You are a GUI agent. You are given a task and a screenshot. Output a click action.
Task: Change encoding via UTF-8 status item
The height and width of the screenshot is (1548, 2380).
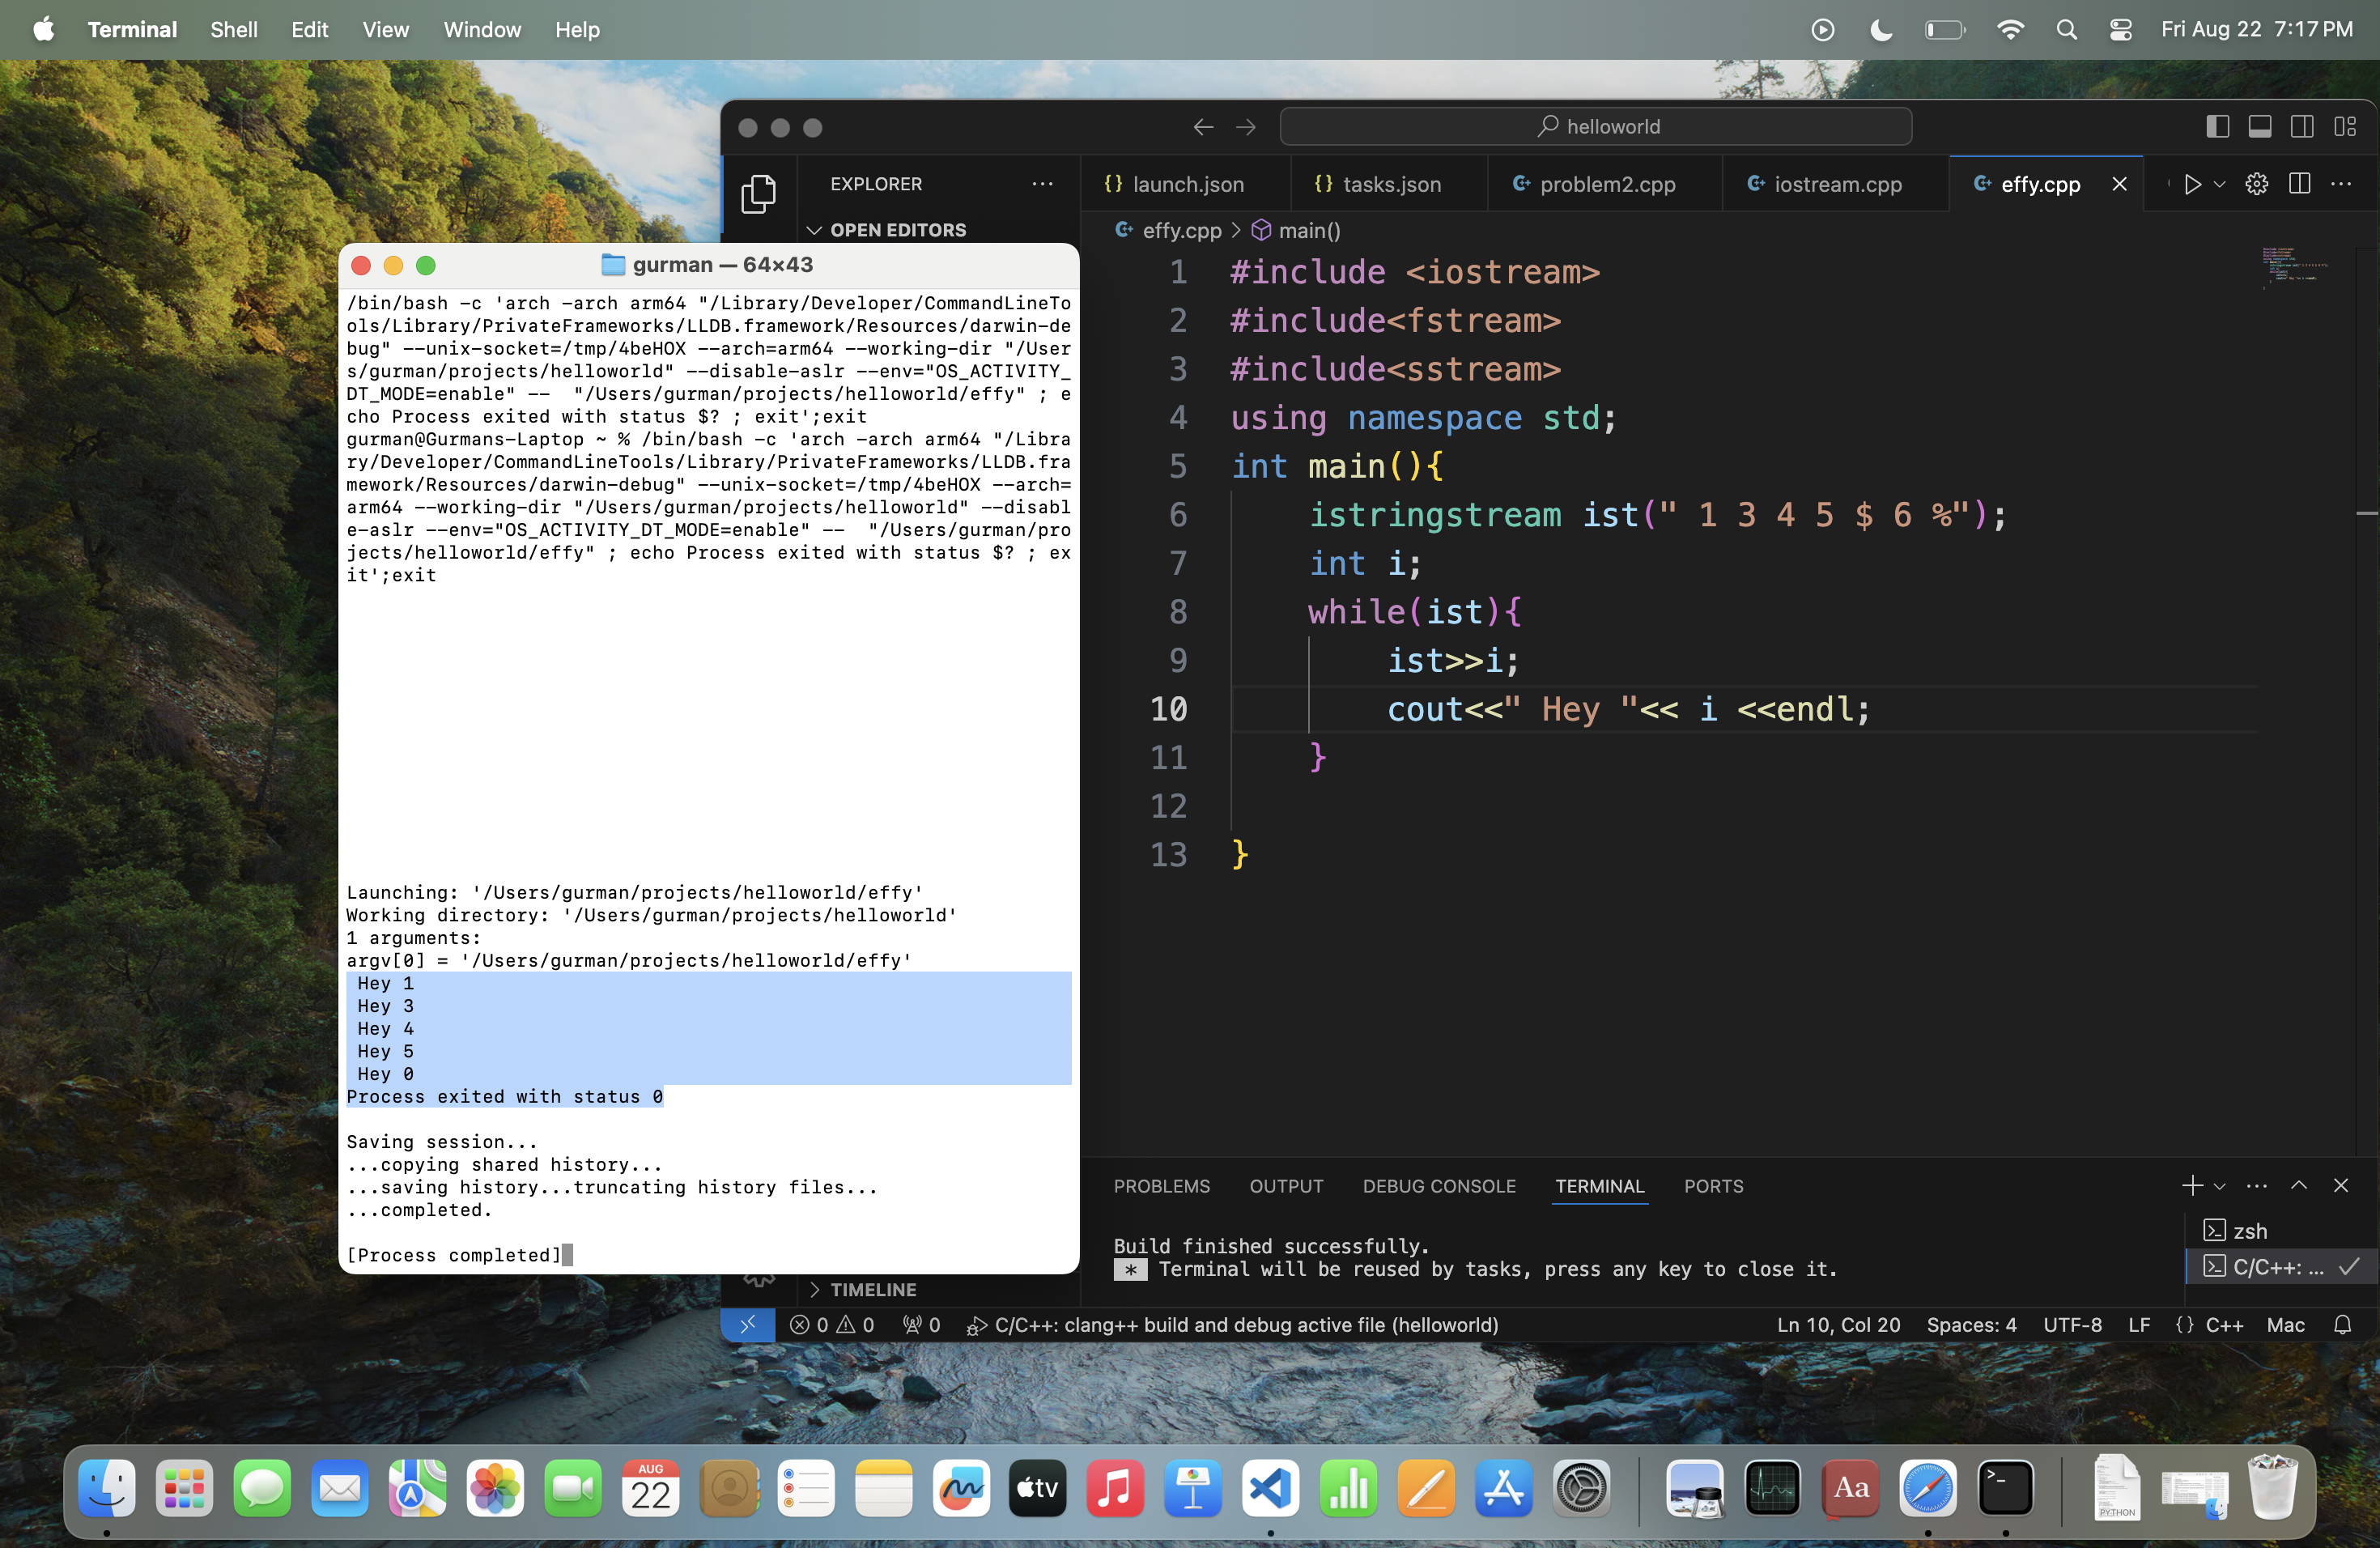pyautogui.click(x=2072, y=1325)
